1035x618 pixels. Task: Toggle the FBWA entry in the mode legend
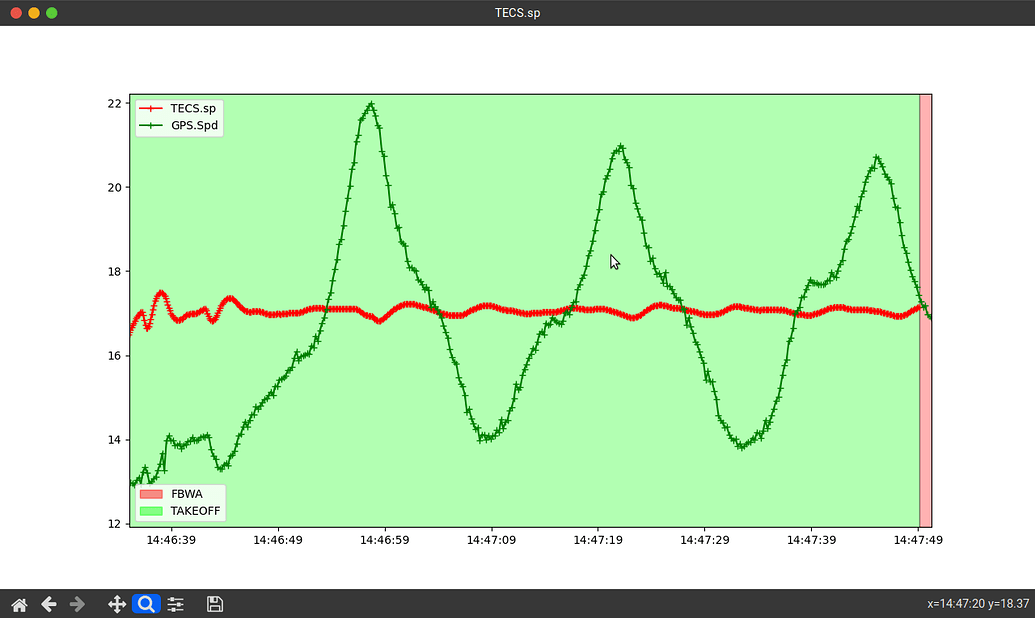[186, 494]
